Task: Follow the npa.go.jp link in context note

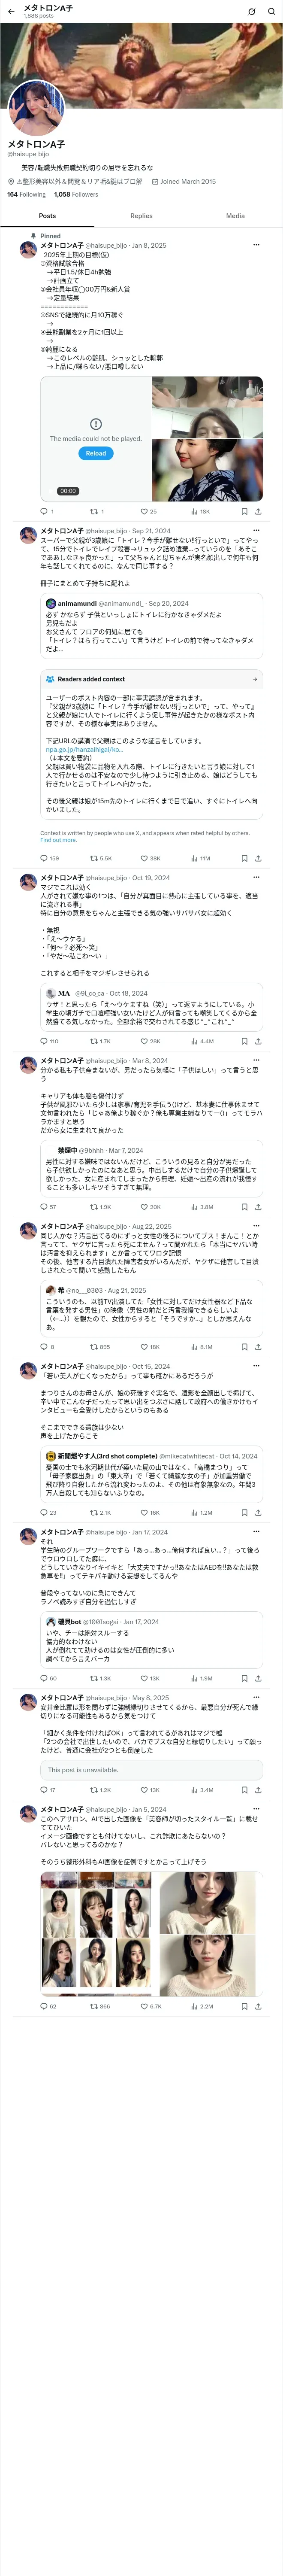Action: [70, 749]
